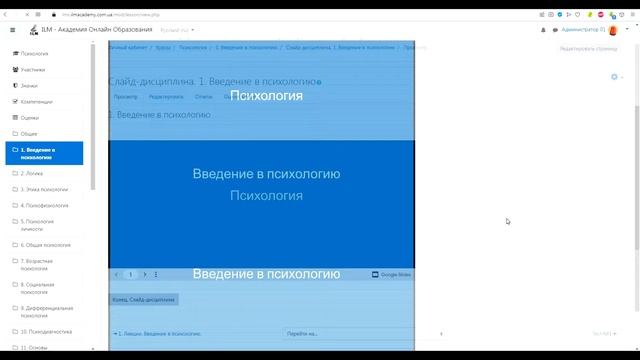This screenshot has height=360, width=640.
Task: Open the Google Slides logo link
Action: [x=391, y=275]
